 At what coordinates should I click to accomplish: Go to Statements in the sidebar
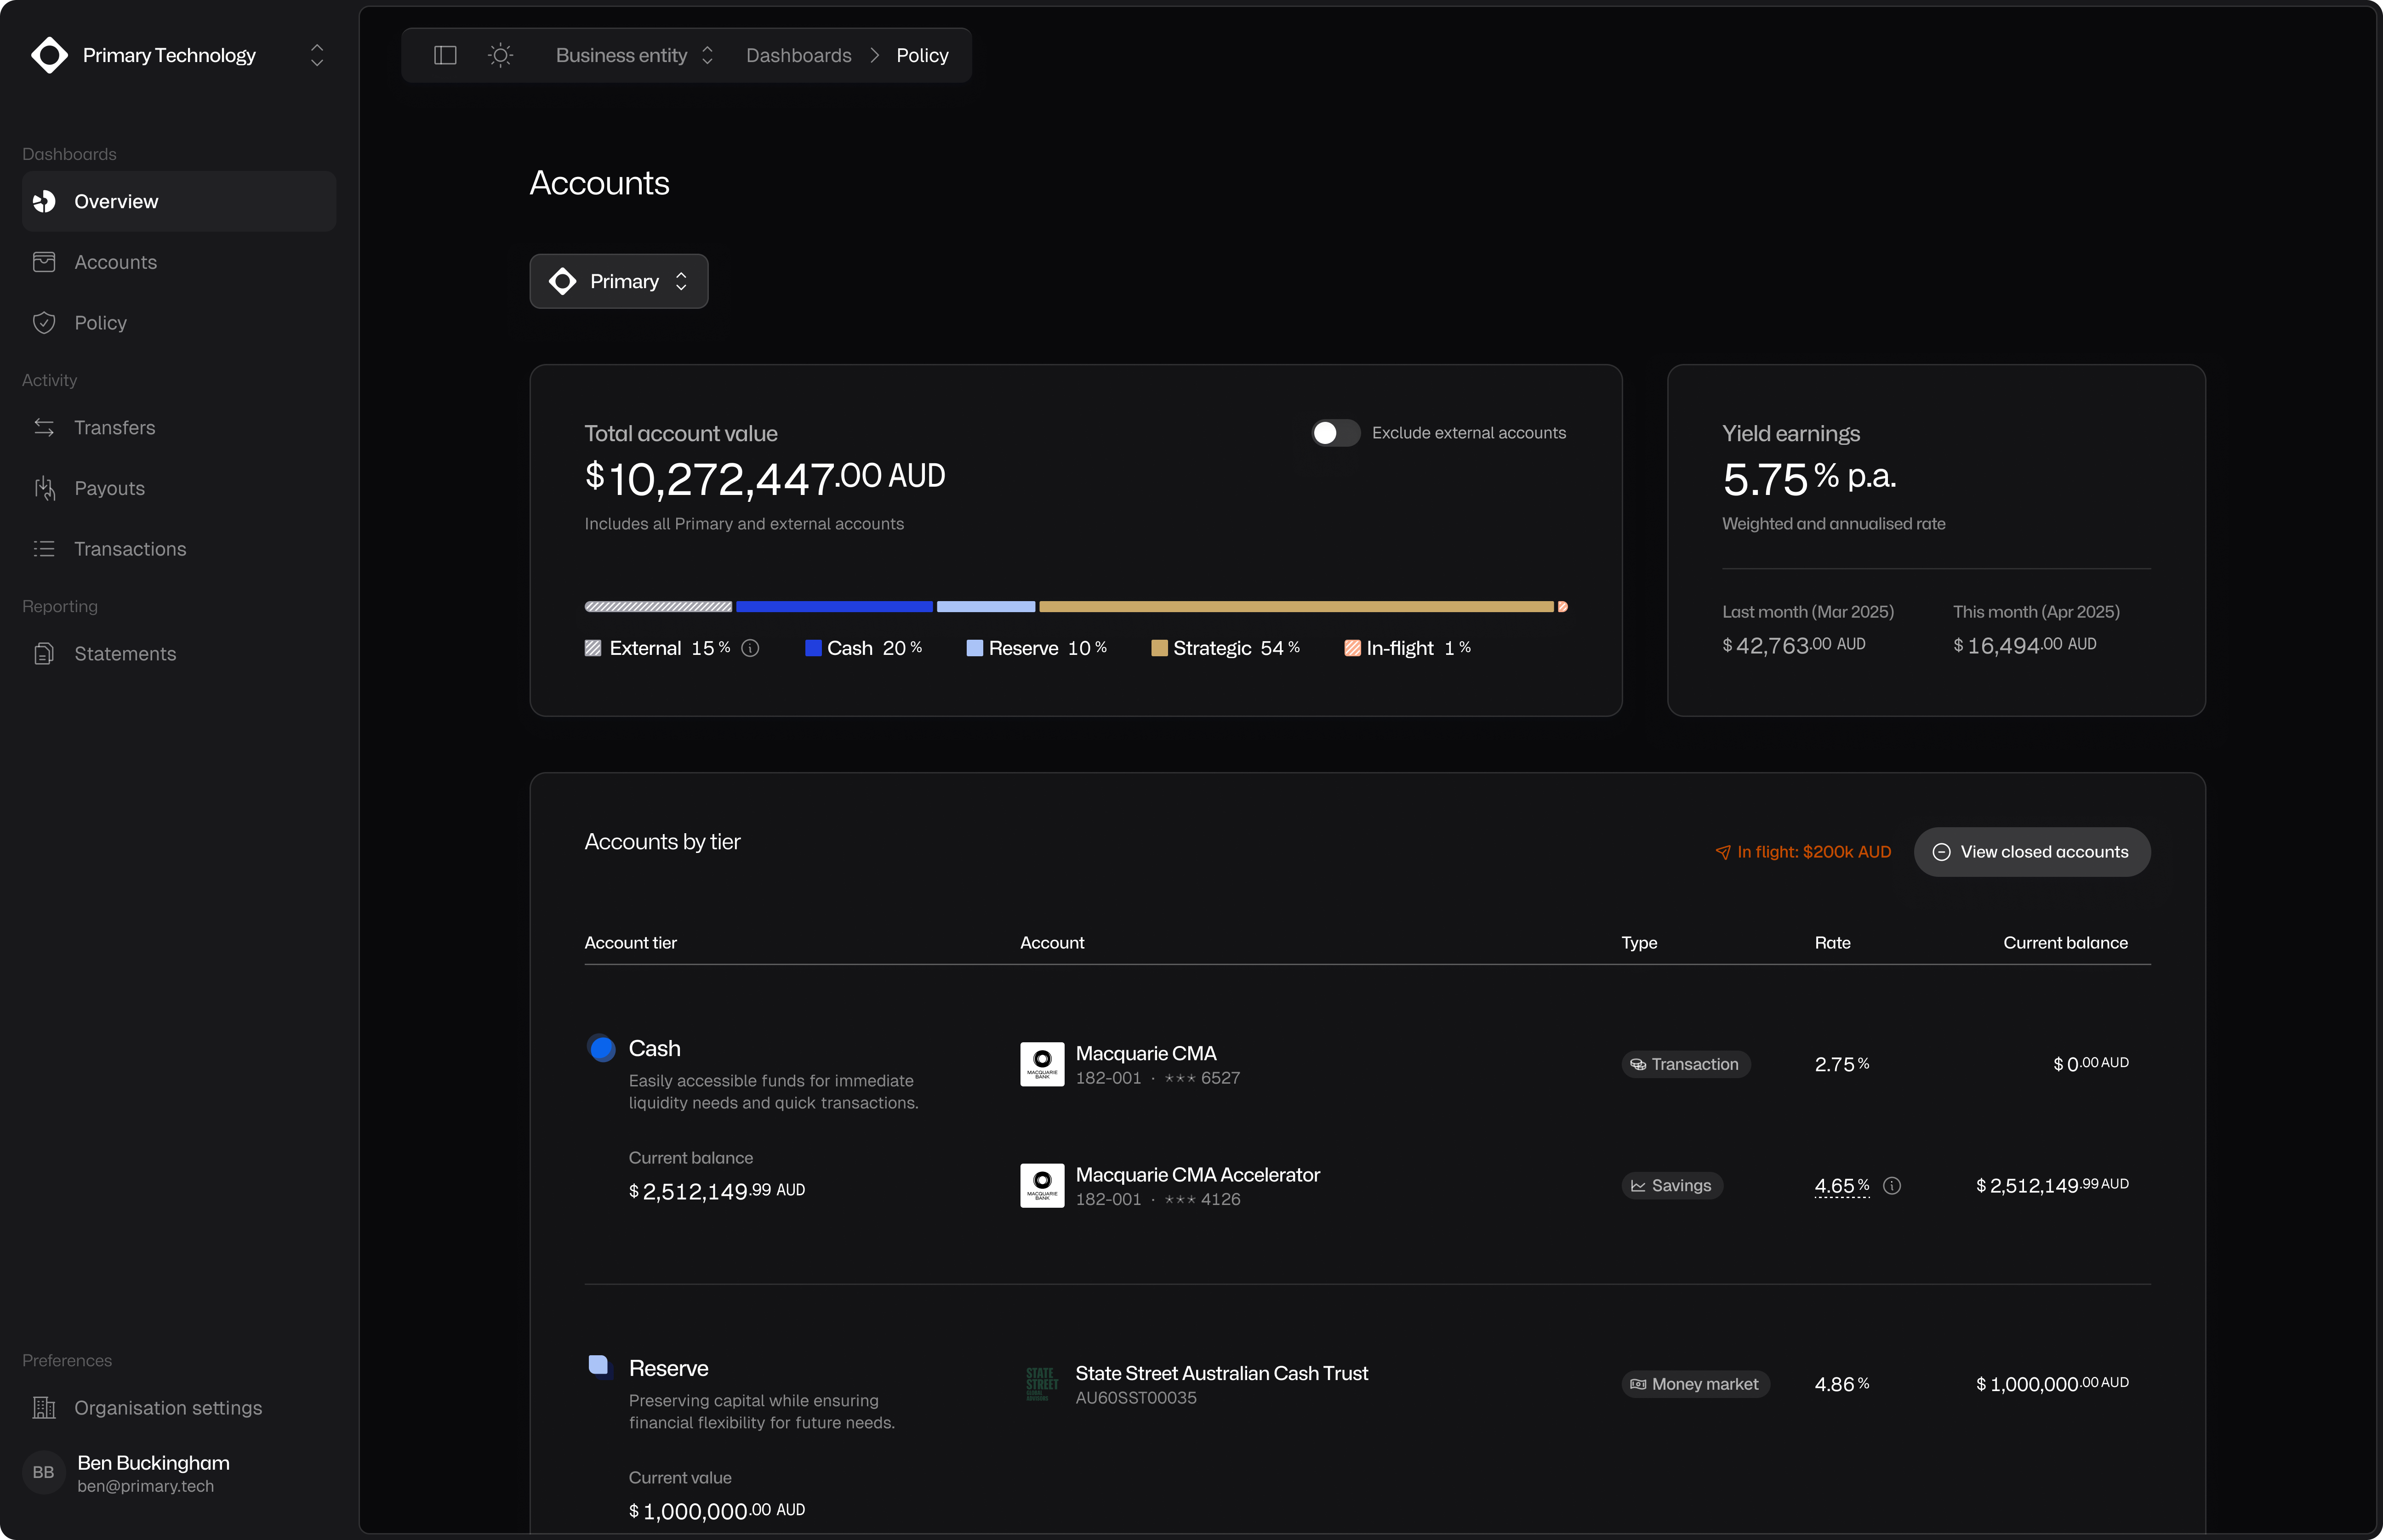(125, 653)
